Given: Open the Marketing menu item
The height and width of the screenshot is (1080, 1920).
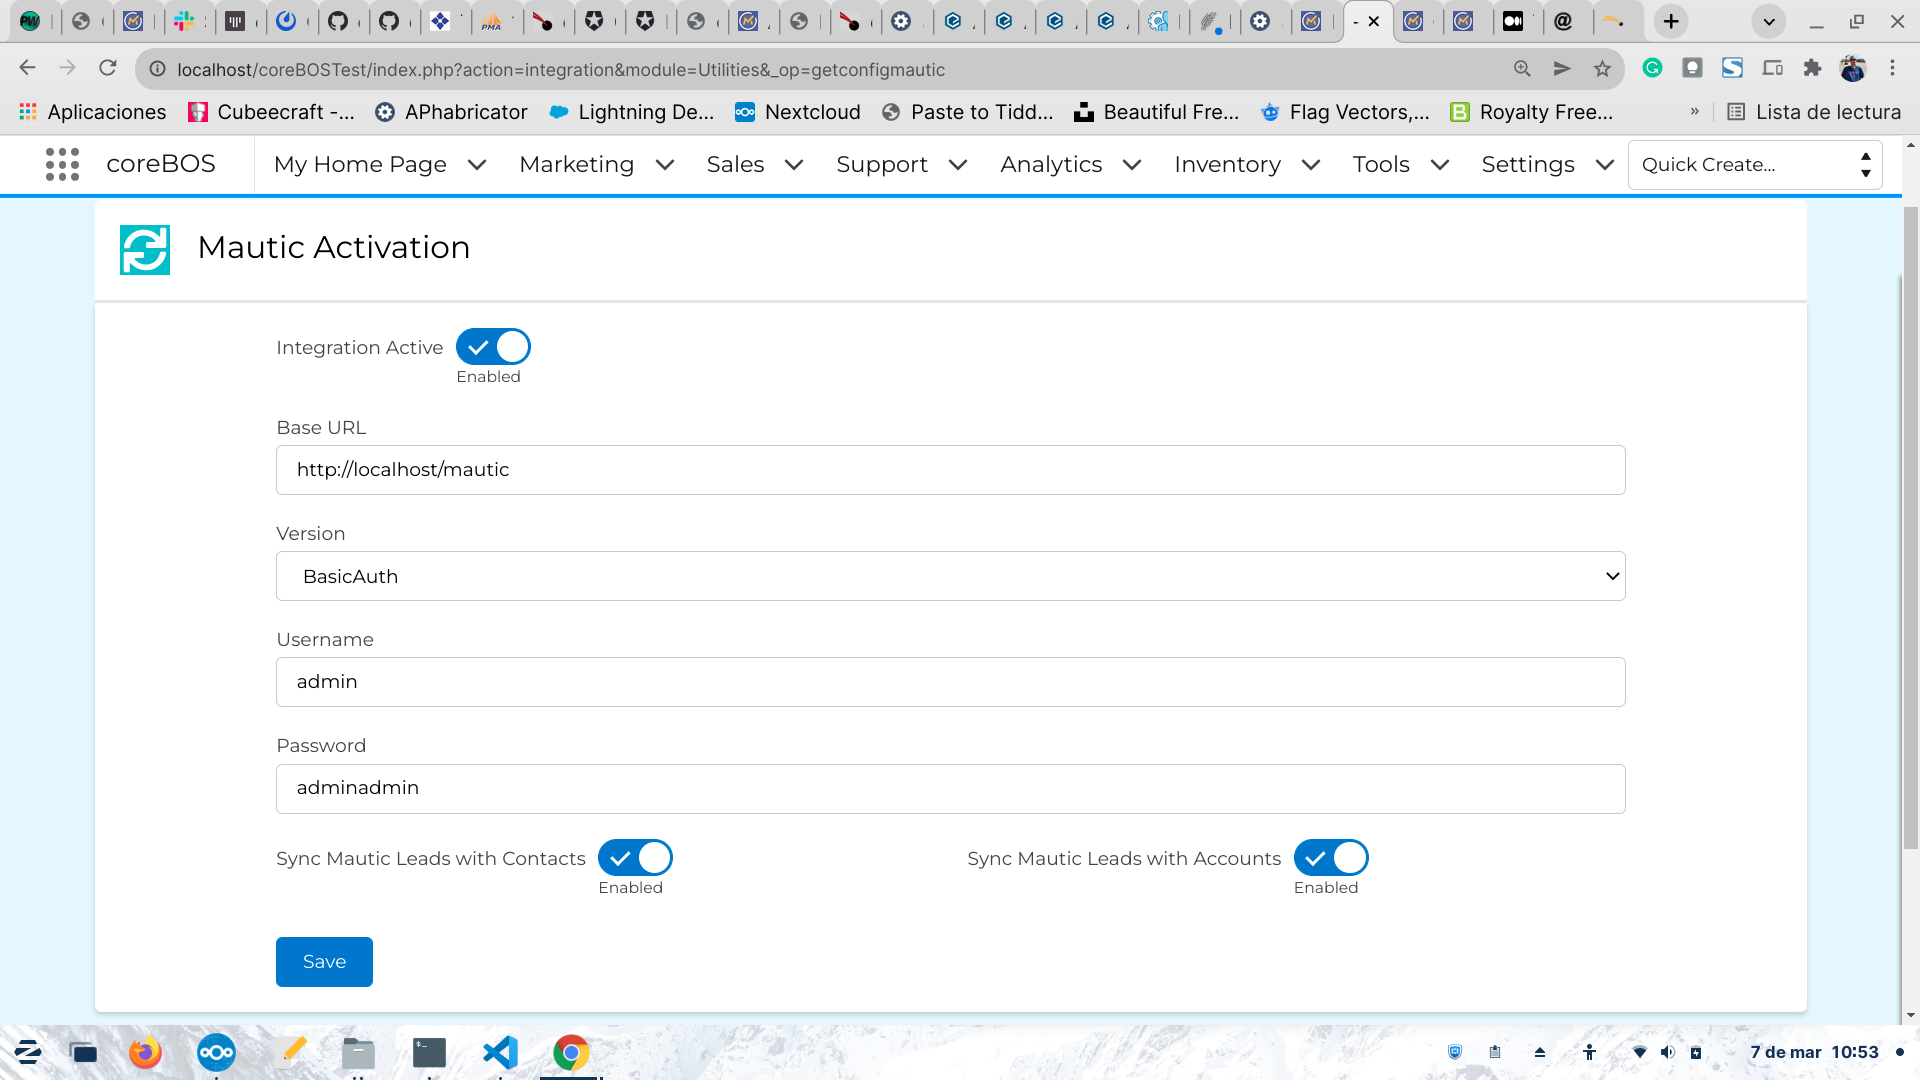Looking at the screenshot, I should coord(576,164).
